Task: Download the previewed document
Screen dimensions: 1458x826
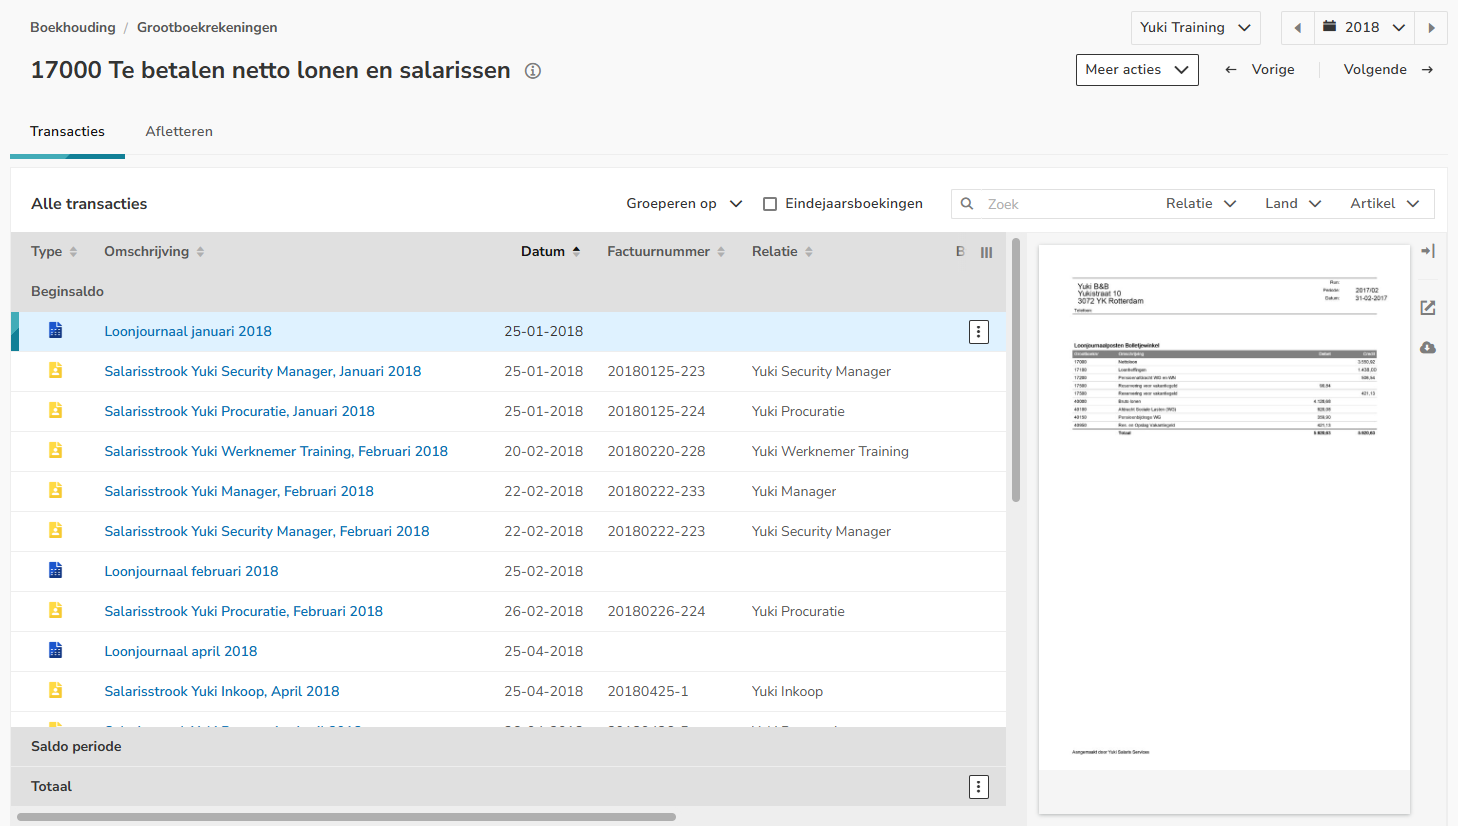Action: tap(1428, 347)
